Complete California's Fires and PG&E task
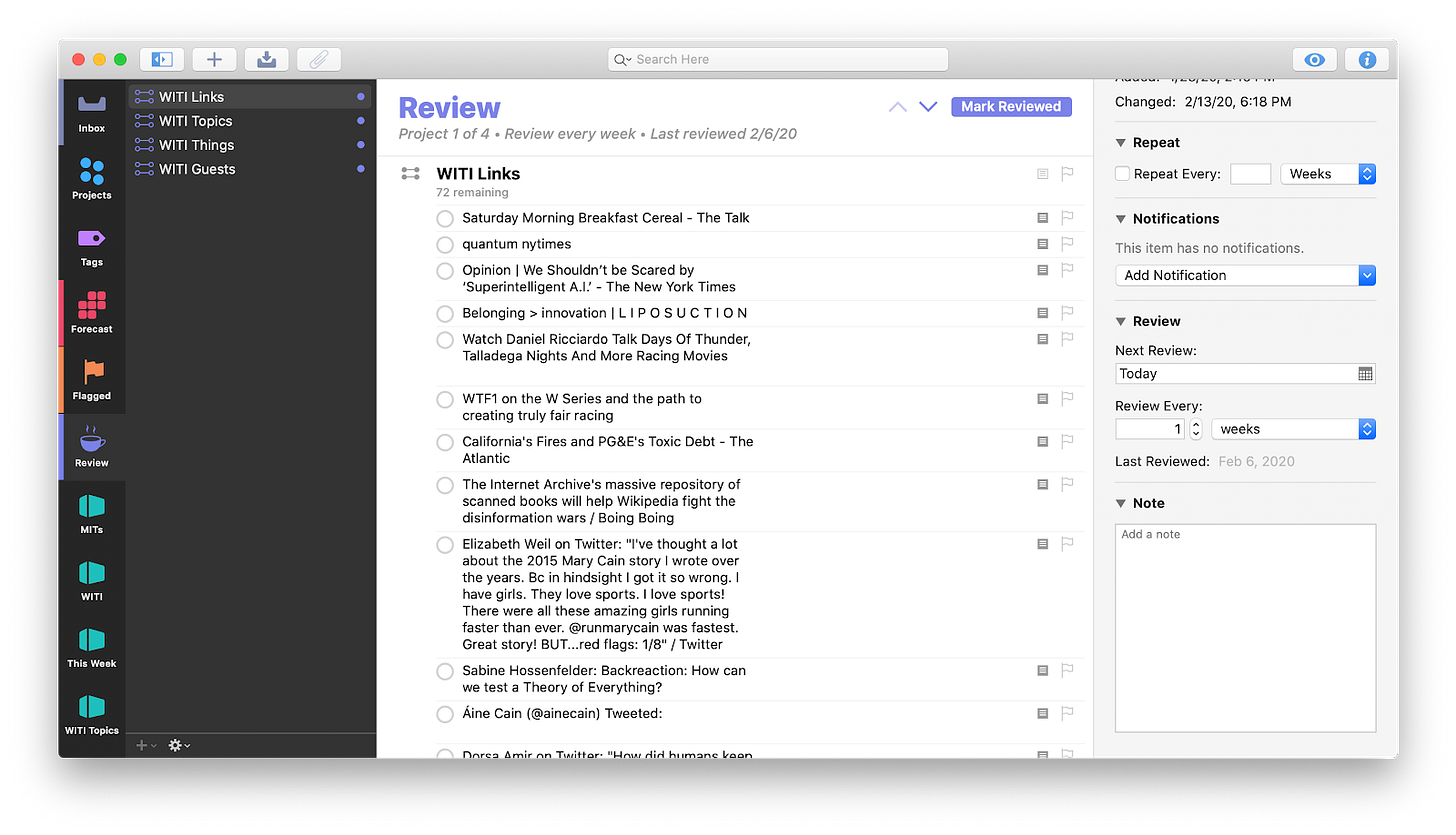The image size is (1456, 835). click(445, 442)
